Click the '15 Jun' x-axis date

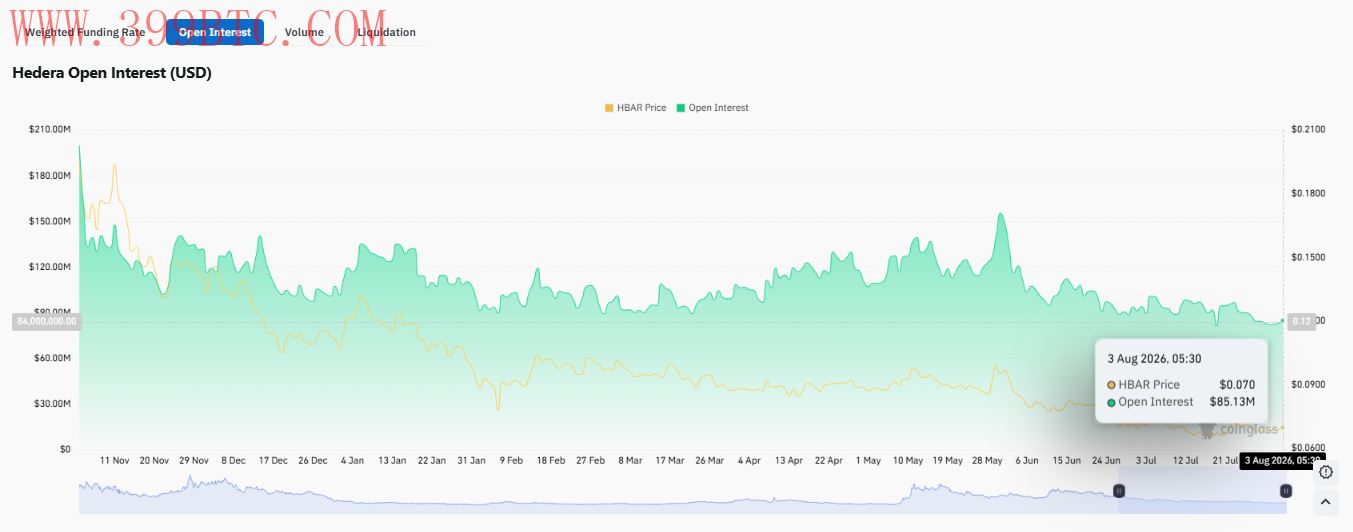coord(1066,461)
